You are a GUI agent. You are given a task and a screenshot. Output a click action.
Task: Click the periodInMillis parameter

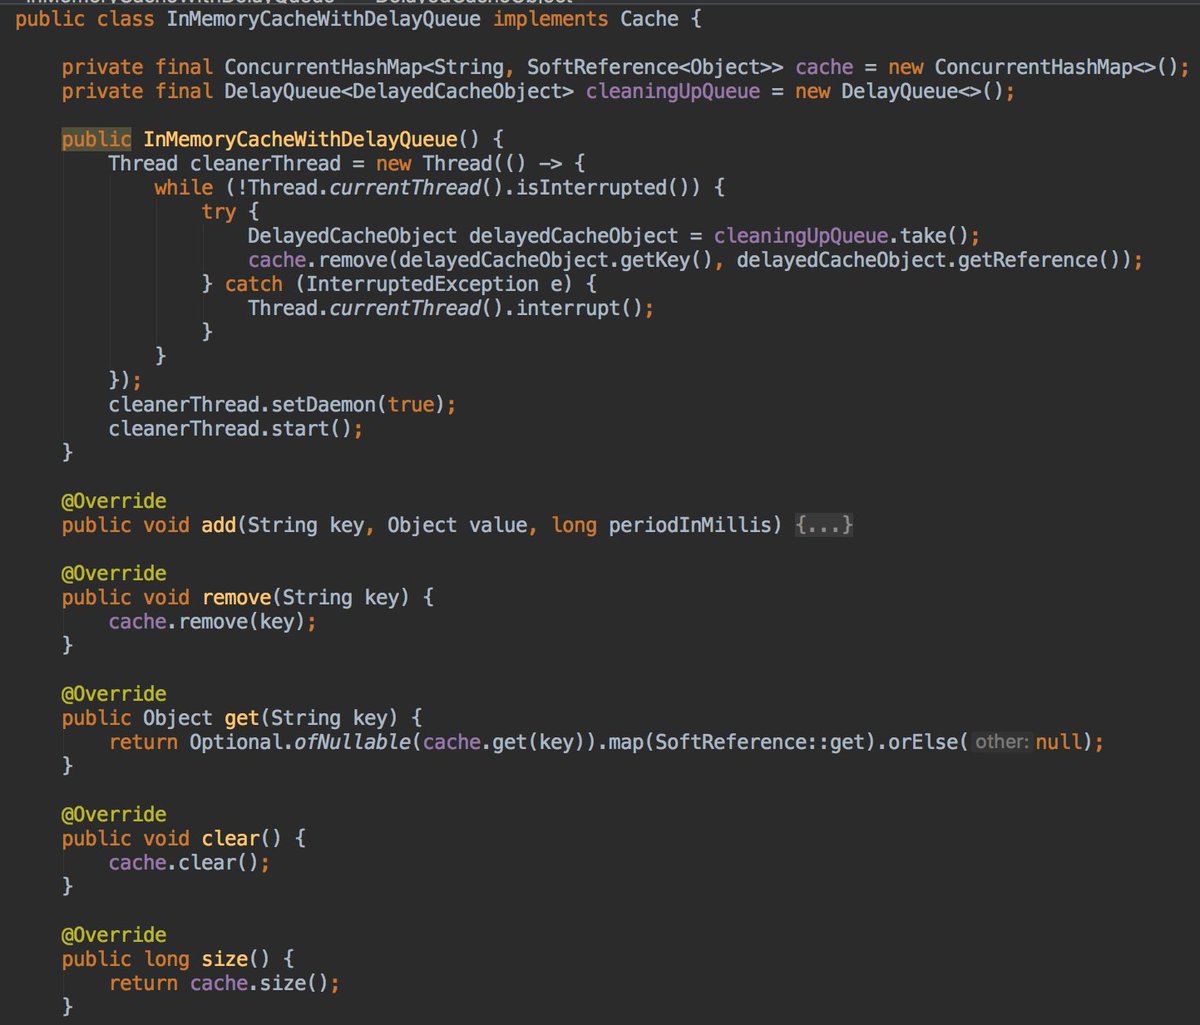pos(689,525)
